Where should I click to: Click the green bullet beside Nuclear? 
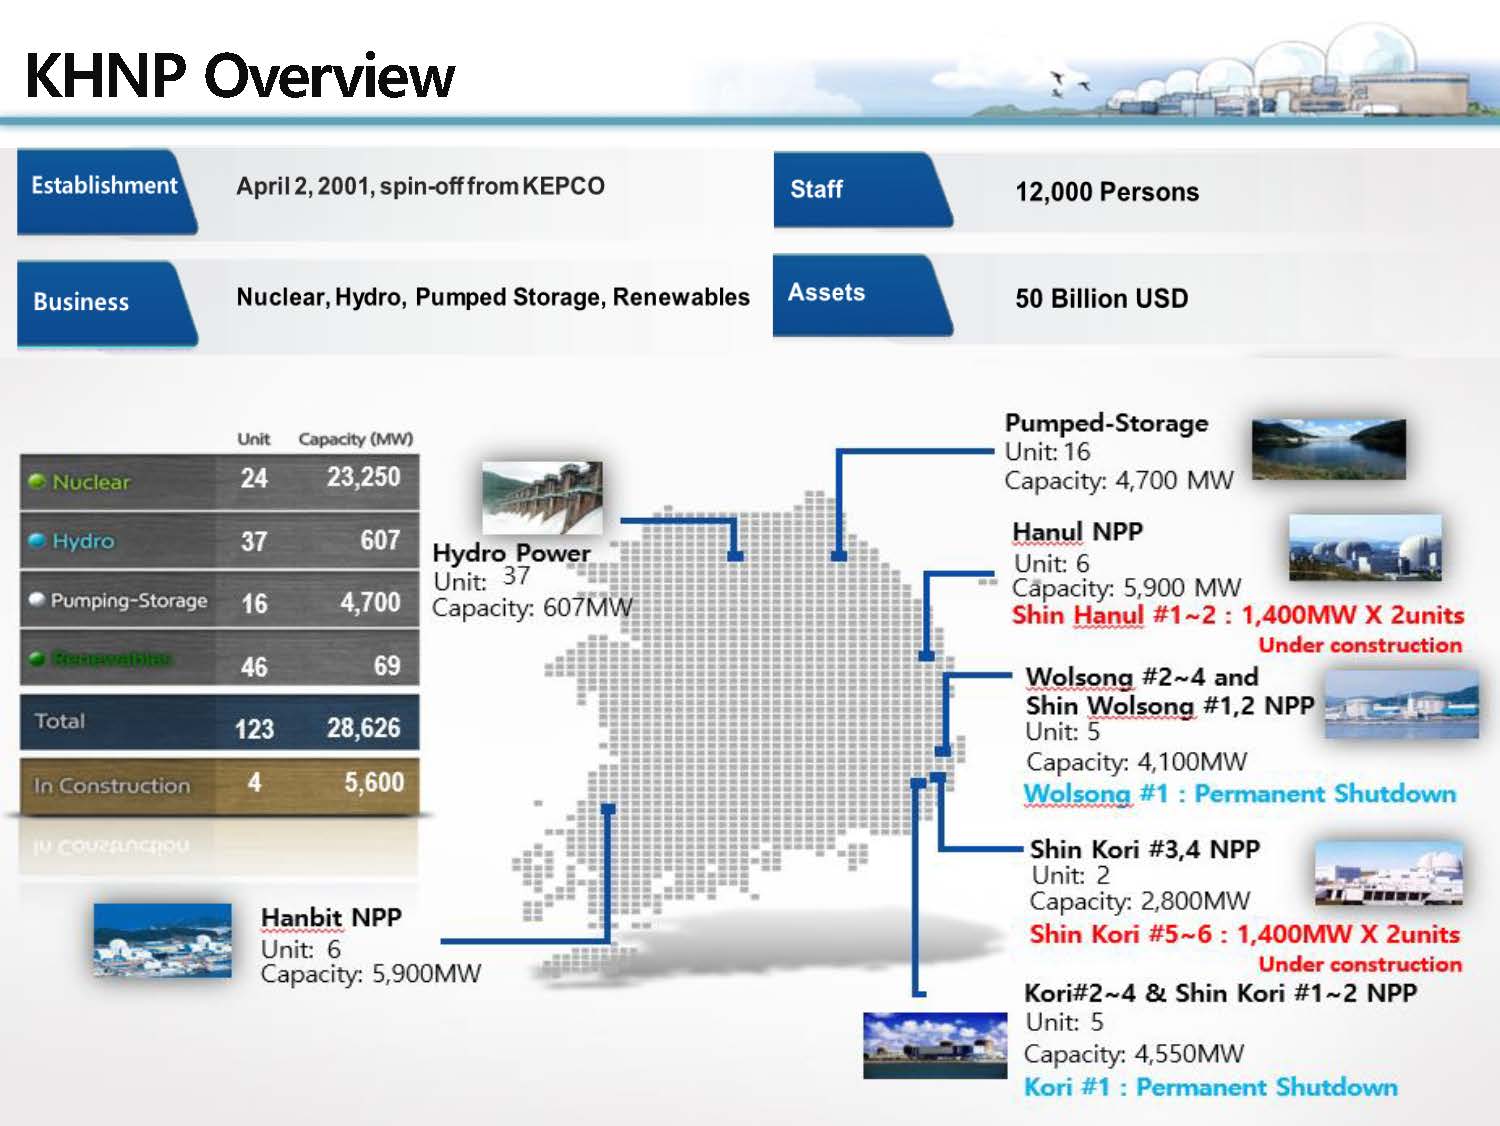37,482
